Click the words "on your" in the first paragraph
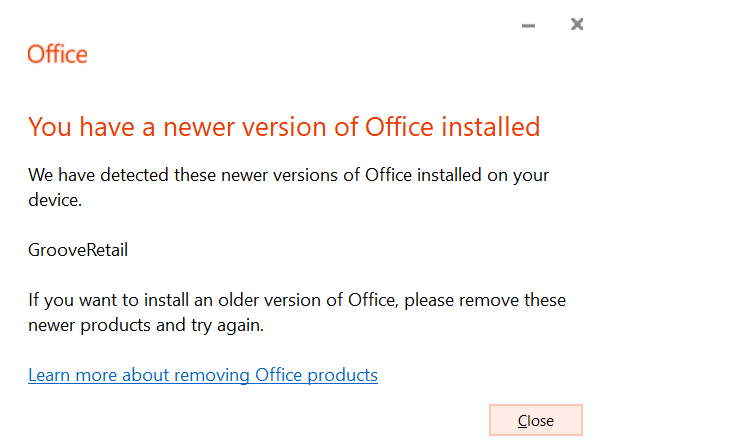Screen dimensions: 739x443 click(x=521, y=175)
